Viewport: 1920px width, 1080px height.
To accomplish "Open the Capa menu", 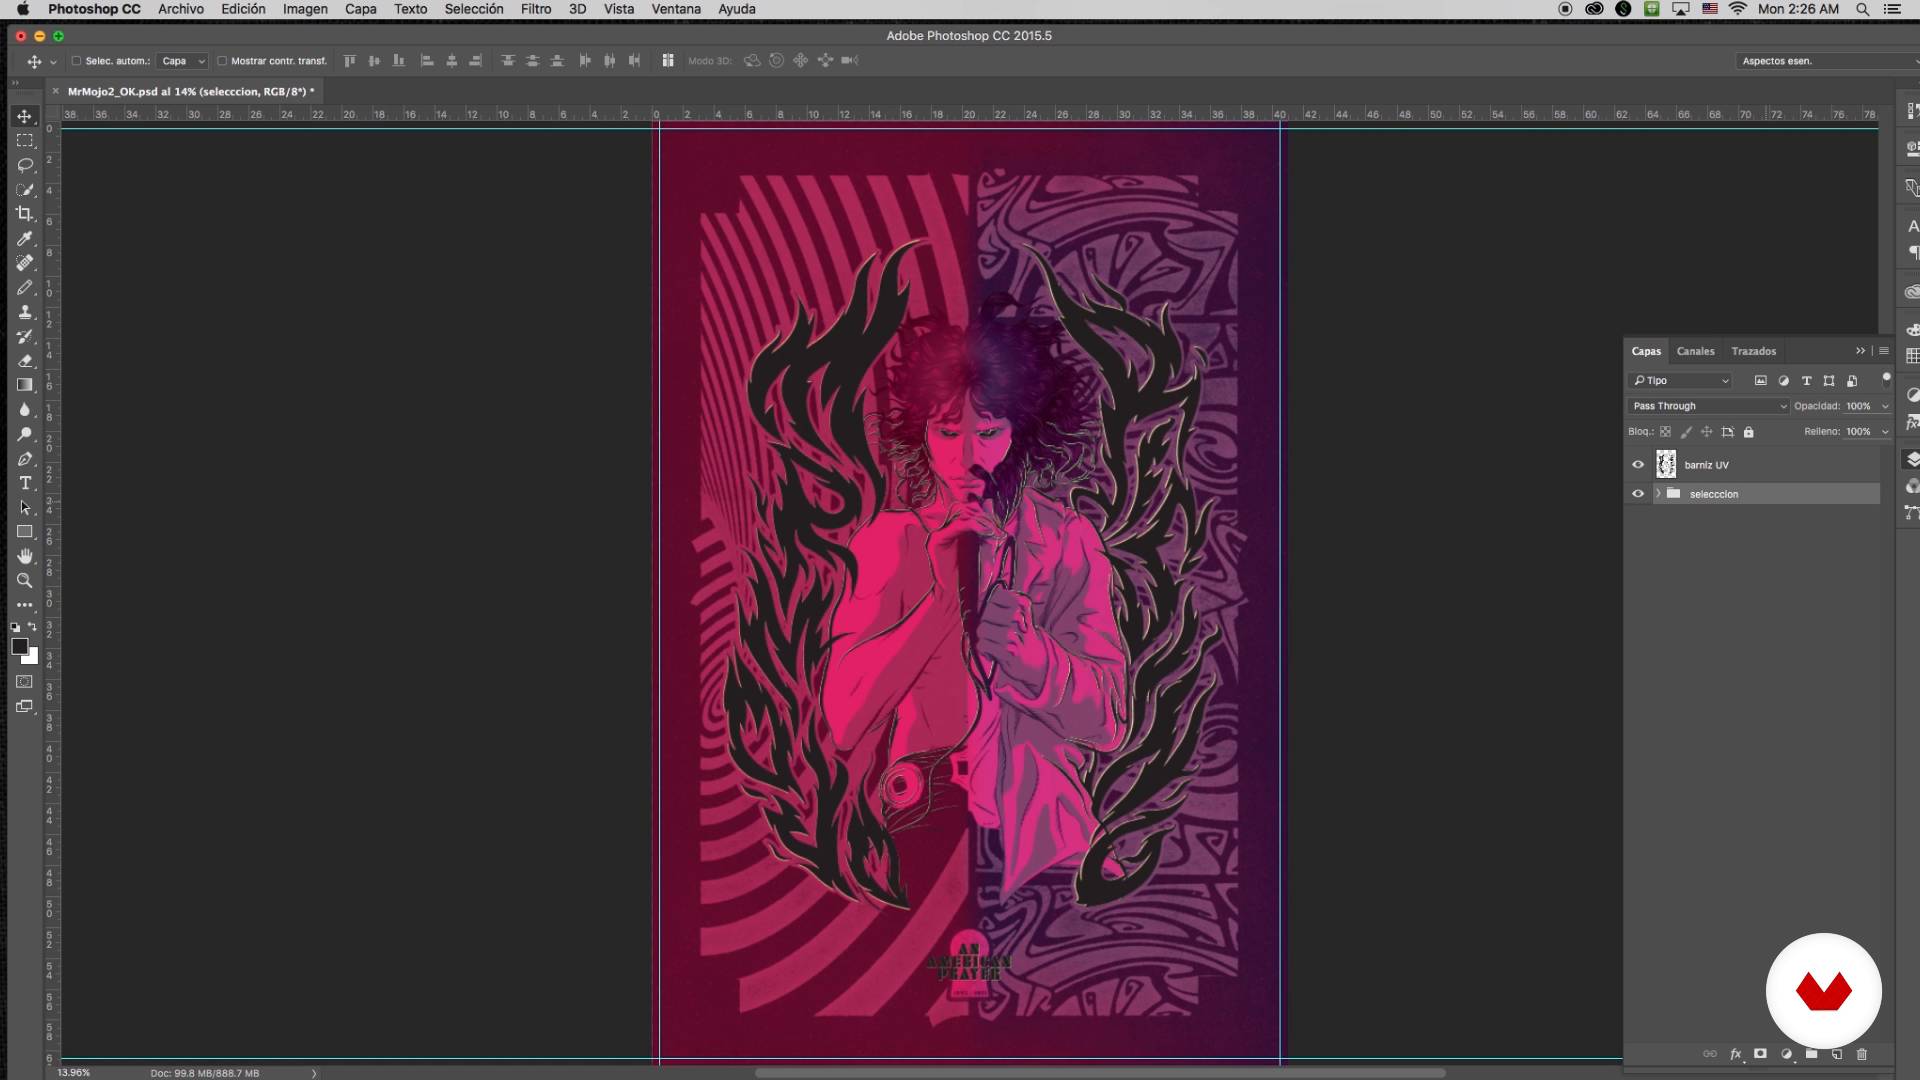I will click(x=360, y=9).
